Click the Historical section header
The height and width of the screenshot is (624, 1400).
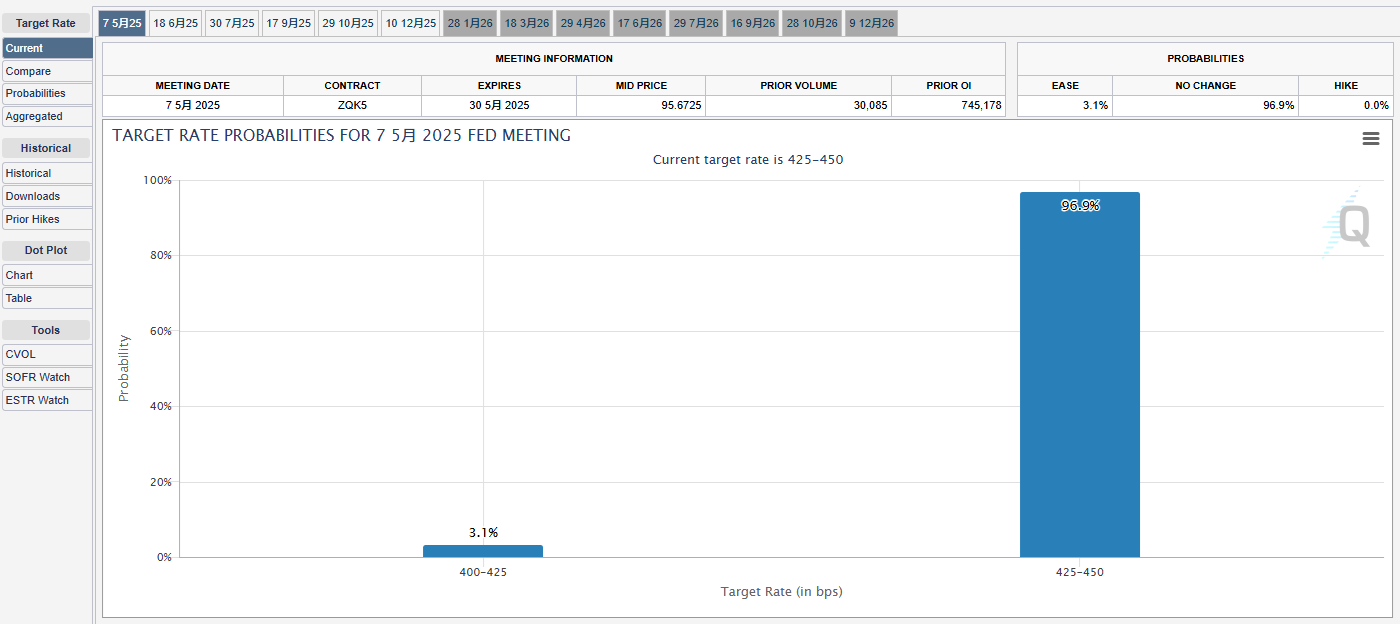click(46, 148)
